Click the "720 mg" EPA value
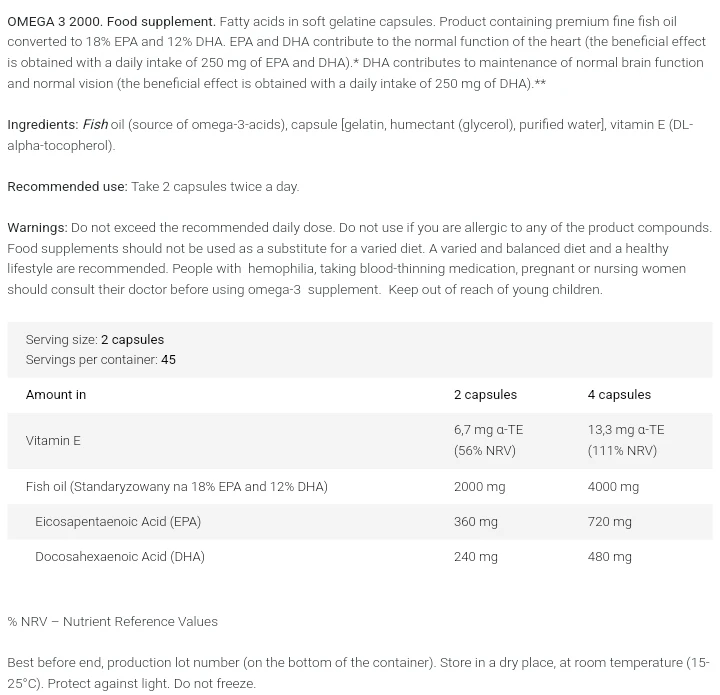Screen dimensions: 720x695 609,522
